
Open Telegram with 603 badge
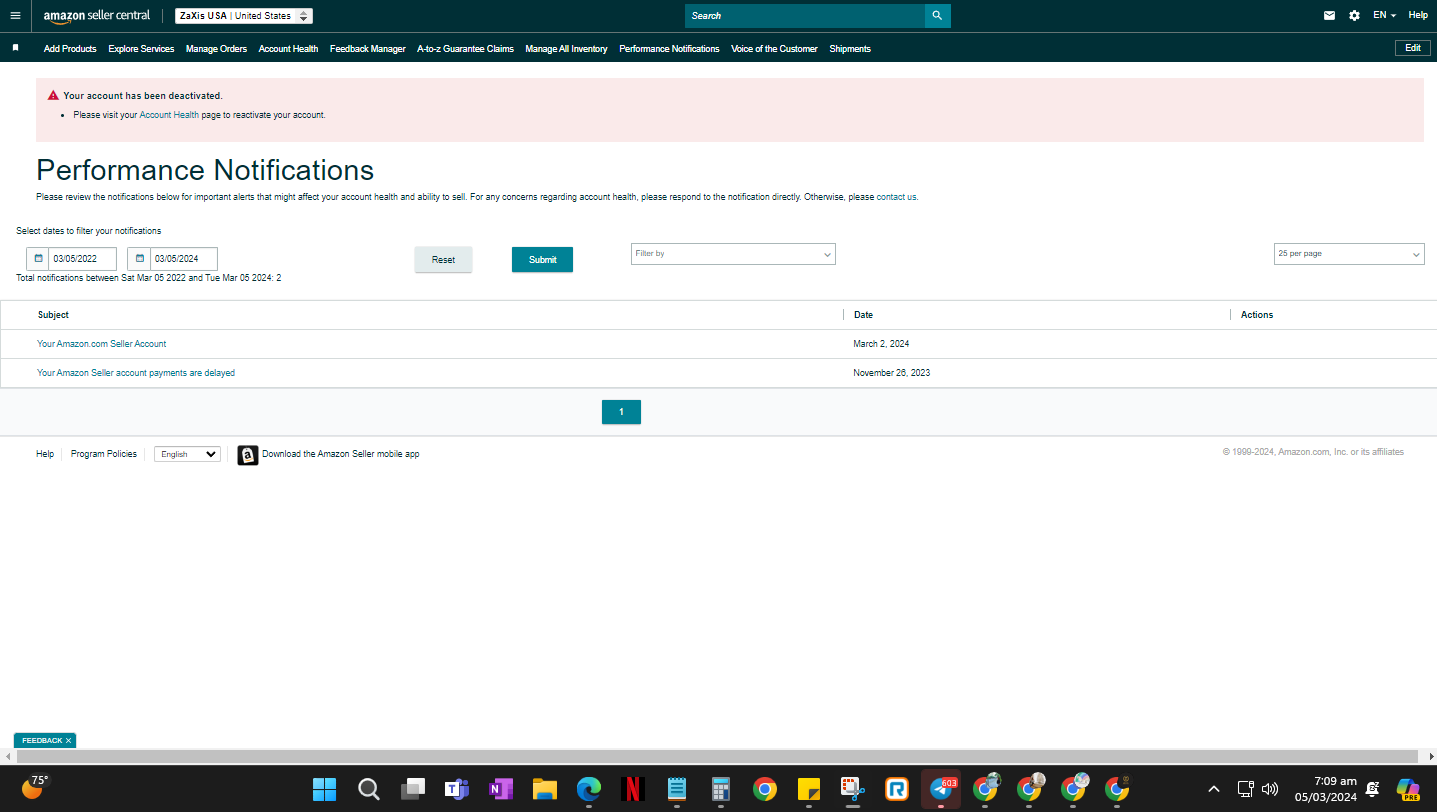tap(941, 789)
